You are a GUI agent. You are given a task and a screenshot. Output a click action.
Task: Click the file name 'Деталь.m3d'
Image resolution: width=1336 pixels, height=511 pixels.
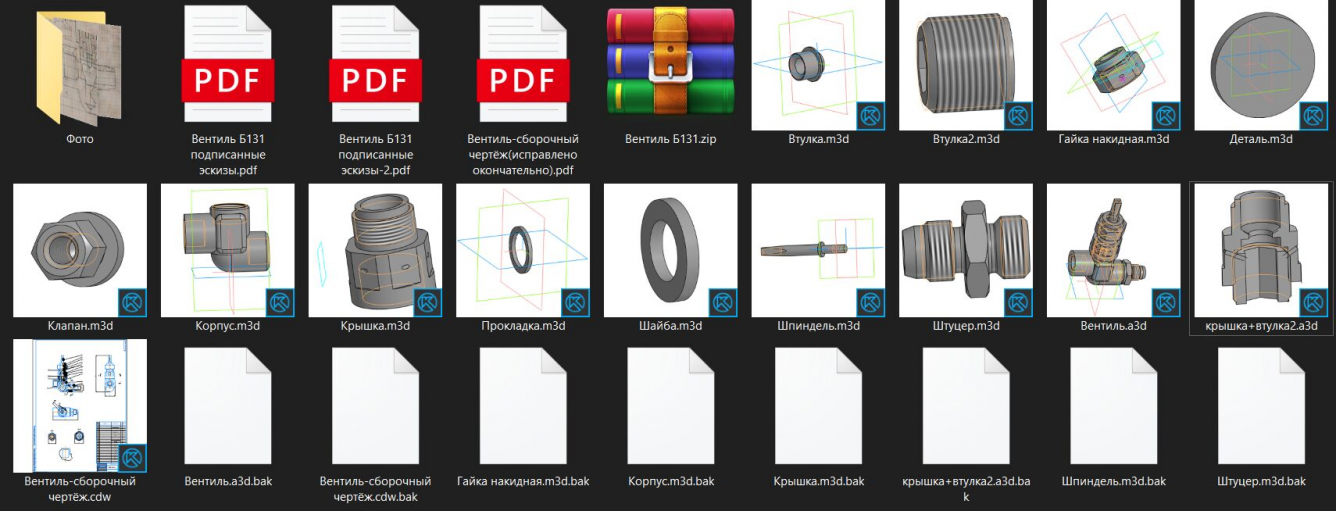(x=1261, y=139)
